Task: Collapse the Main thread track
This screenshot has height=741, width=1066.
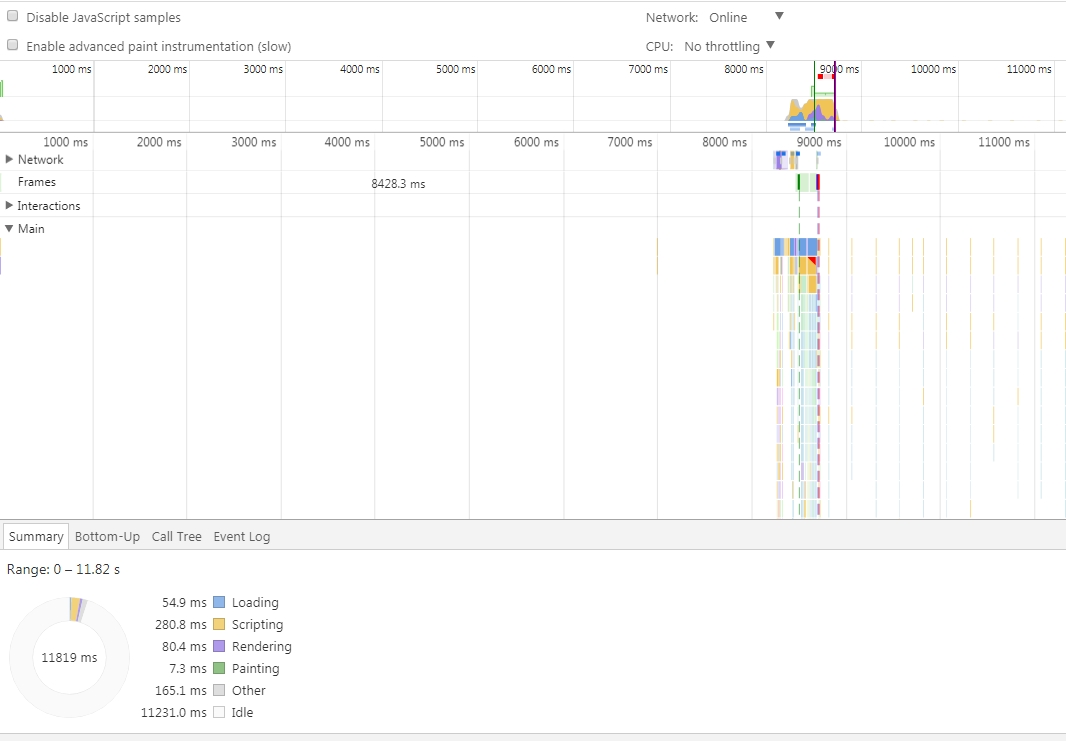Action: click(x=10, y=228)
